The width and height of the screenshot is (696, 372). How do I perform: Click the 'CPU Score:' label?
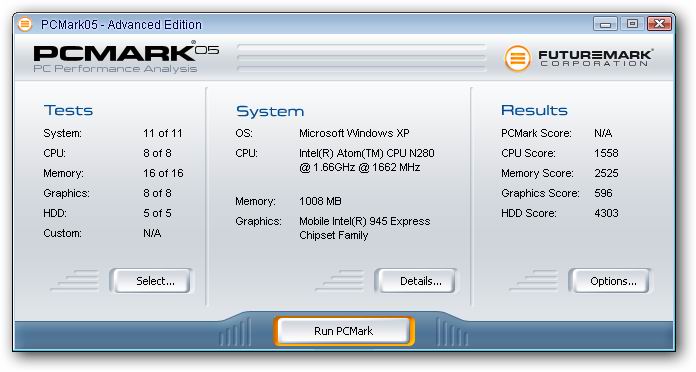(528, 153)
